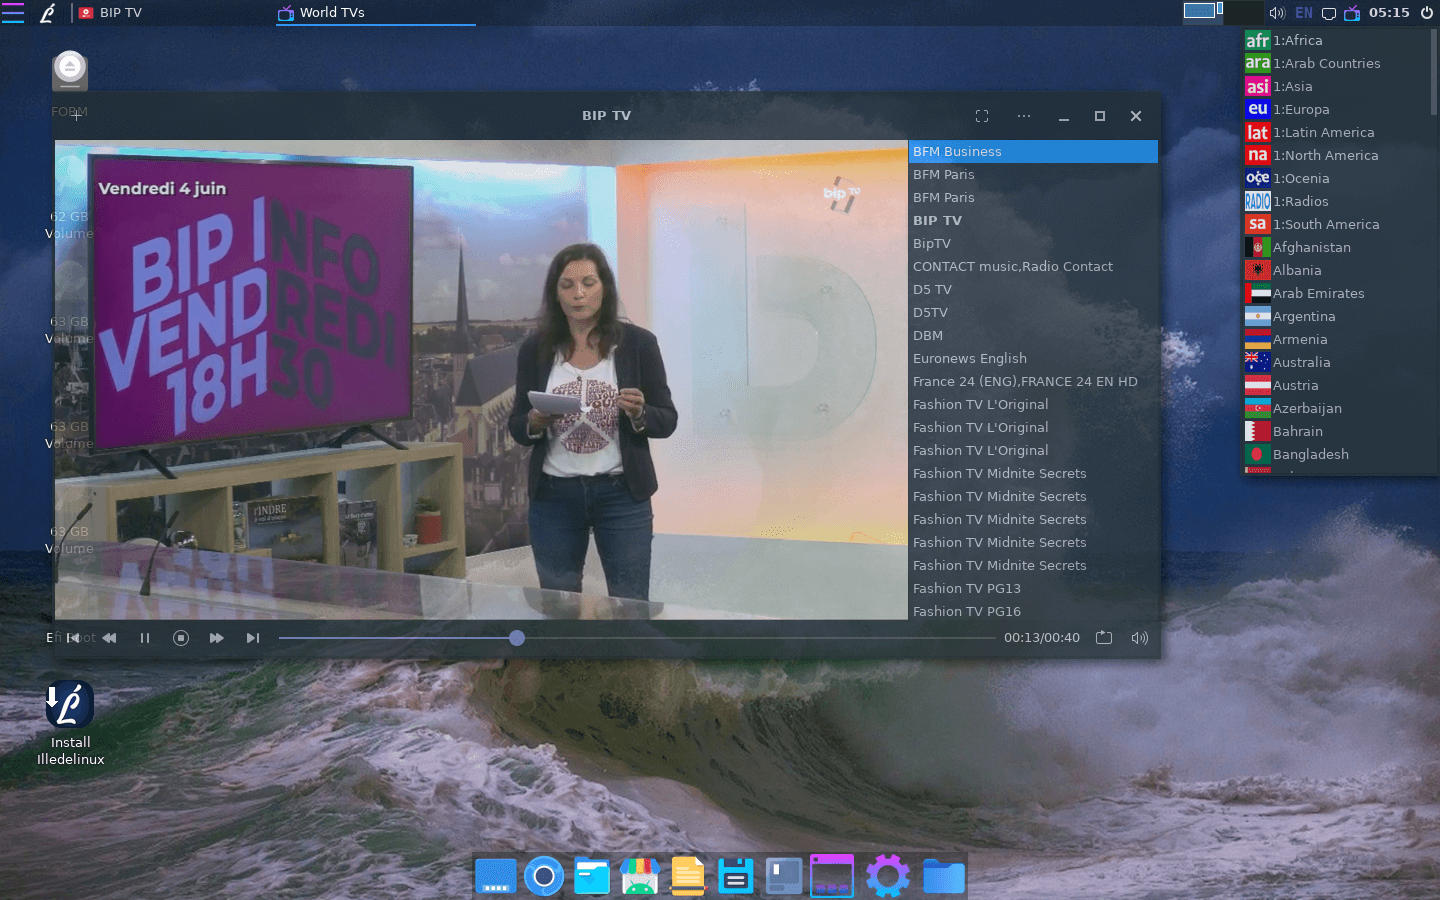The height and width of the screenshot is (900, 1440).
Task: Open the hamburger application menu in top panel
Action: coord(12,13)
